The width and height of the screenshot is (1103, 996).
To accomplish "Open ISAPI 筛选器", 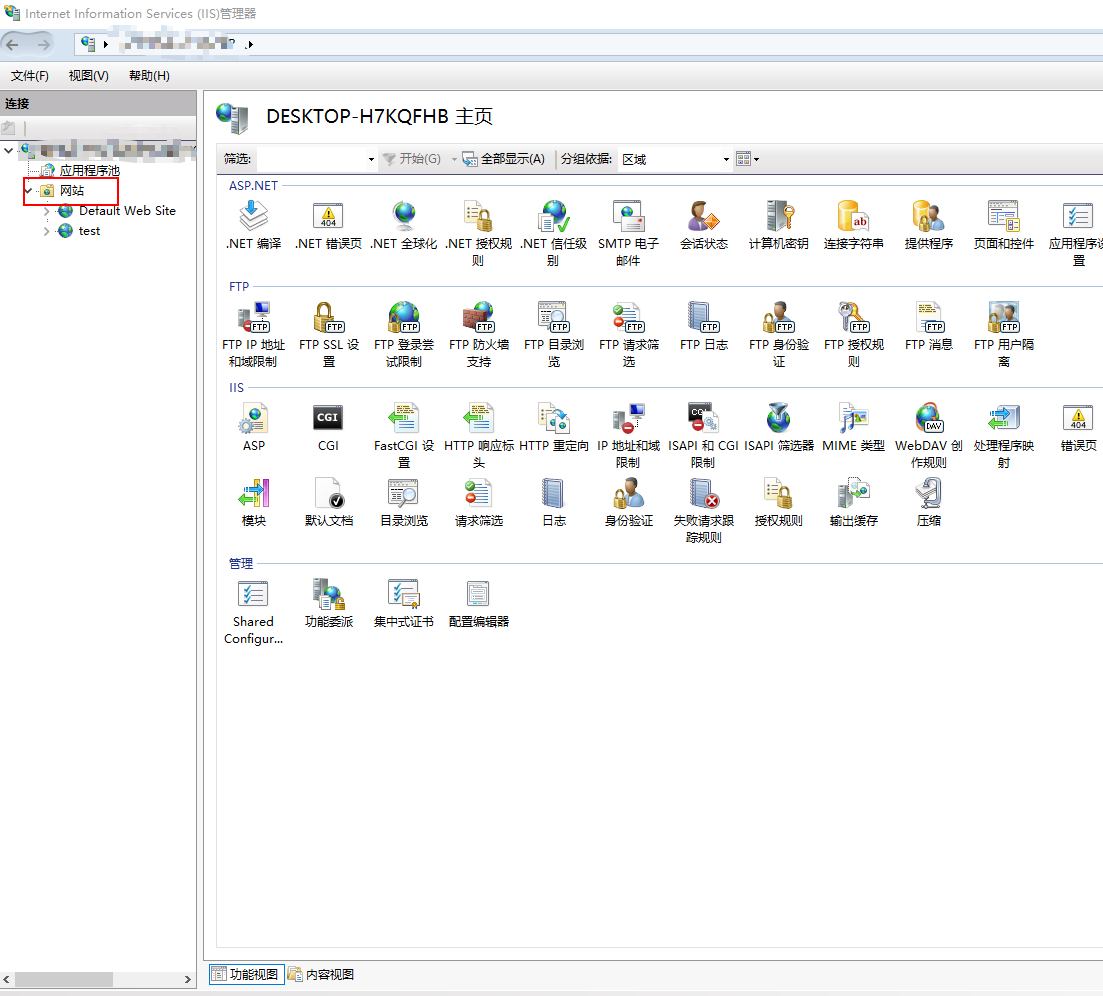I will click(x=779, y=428).
